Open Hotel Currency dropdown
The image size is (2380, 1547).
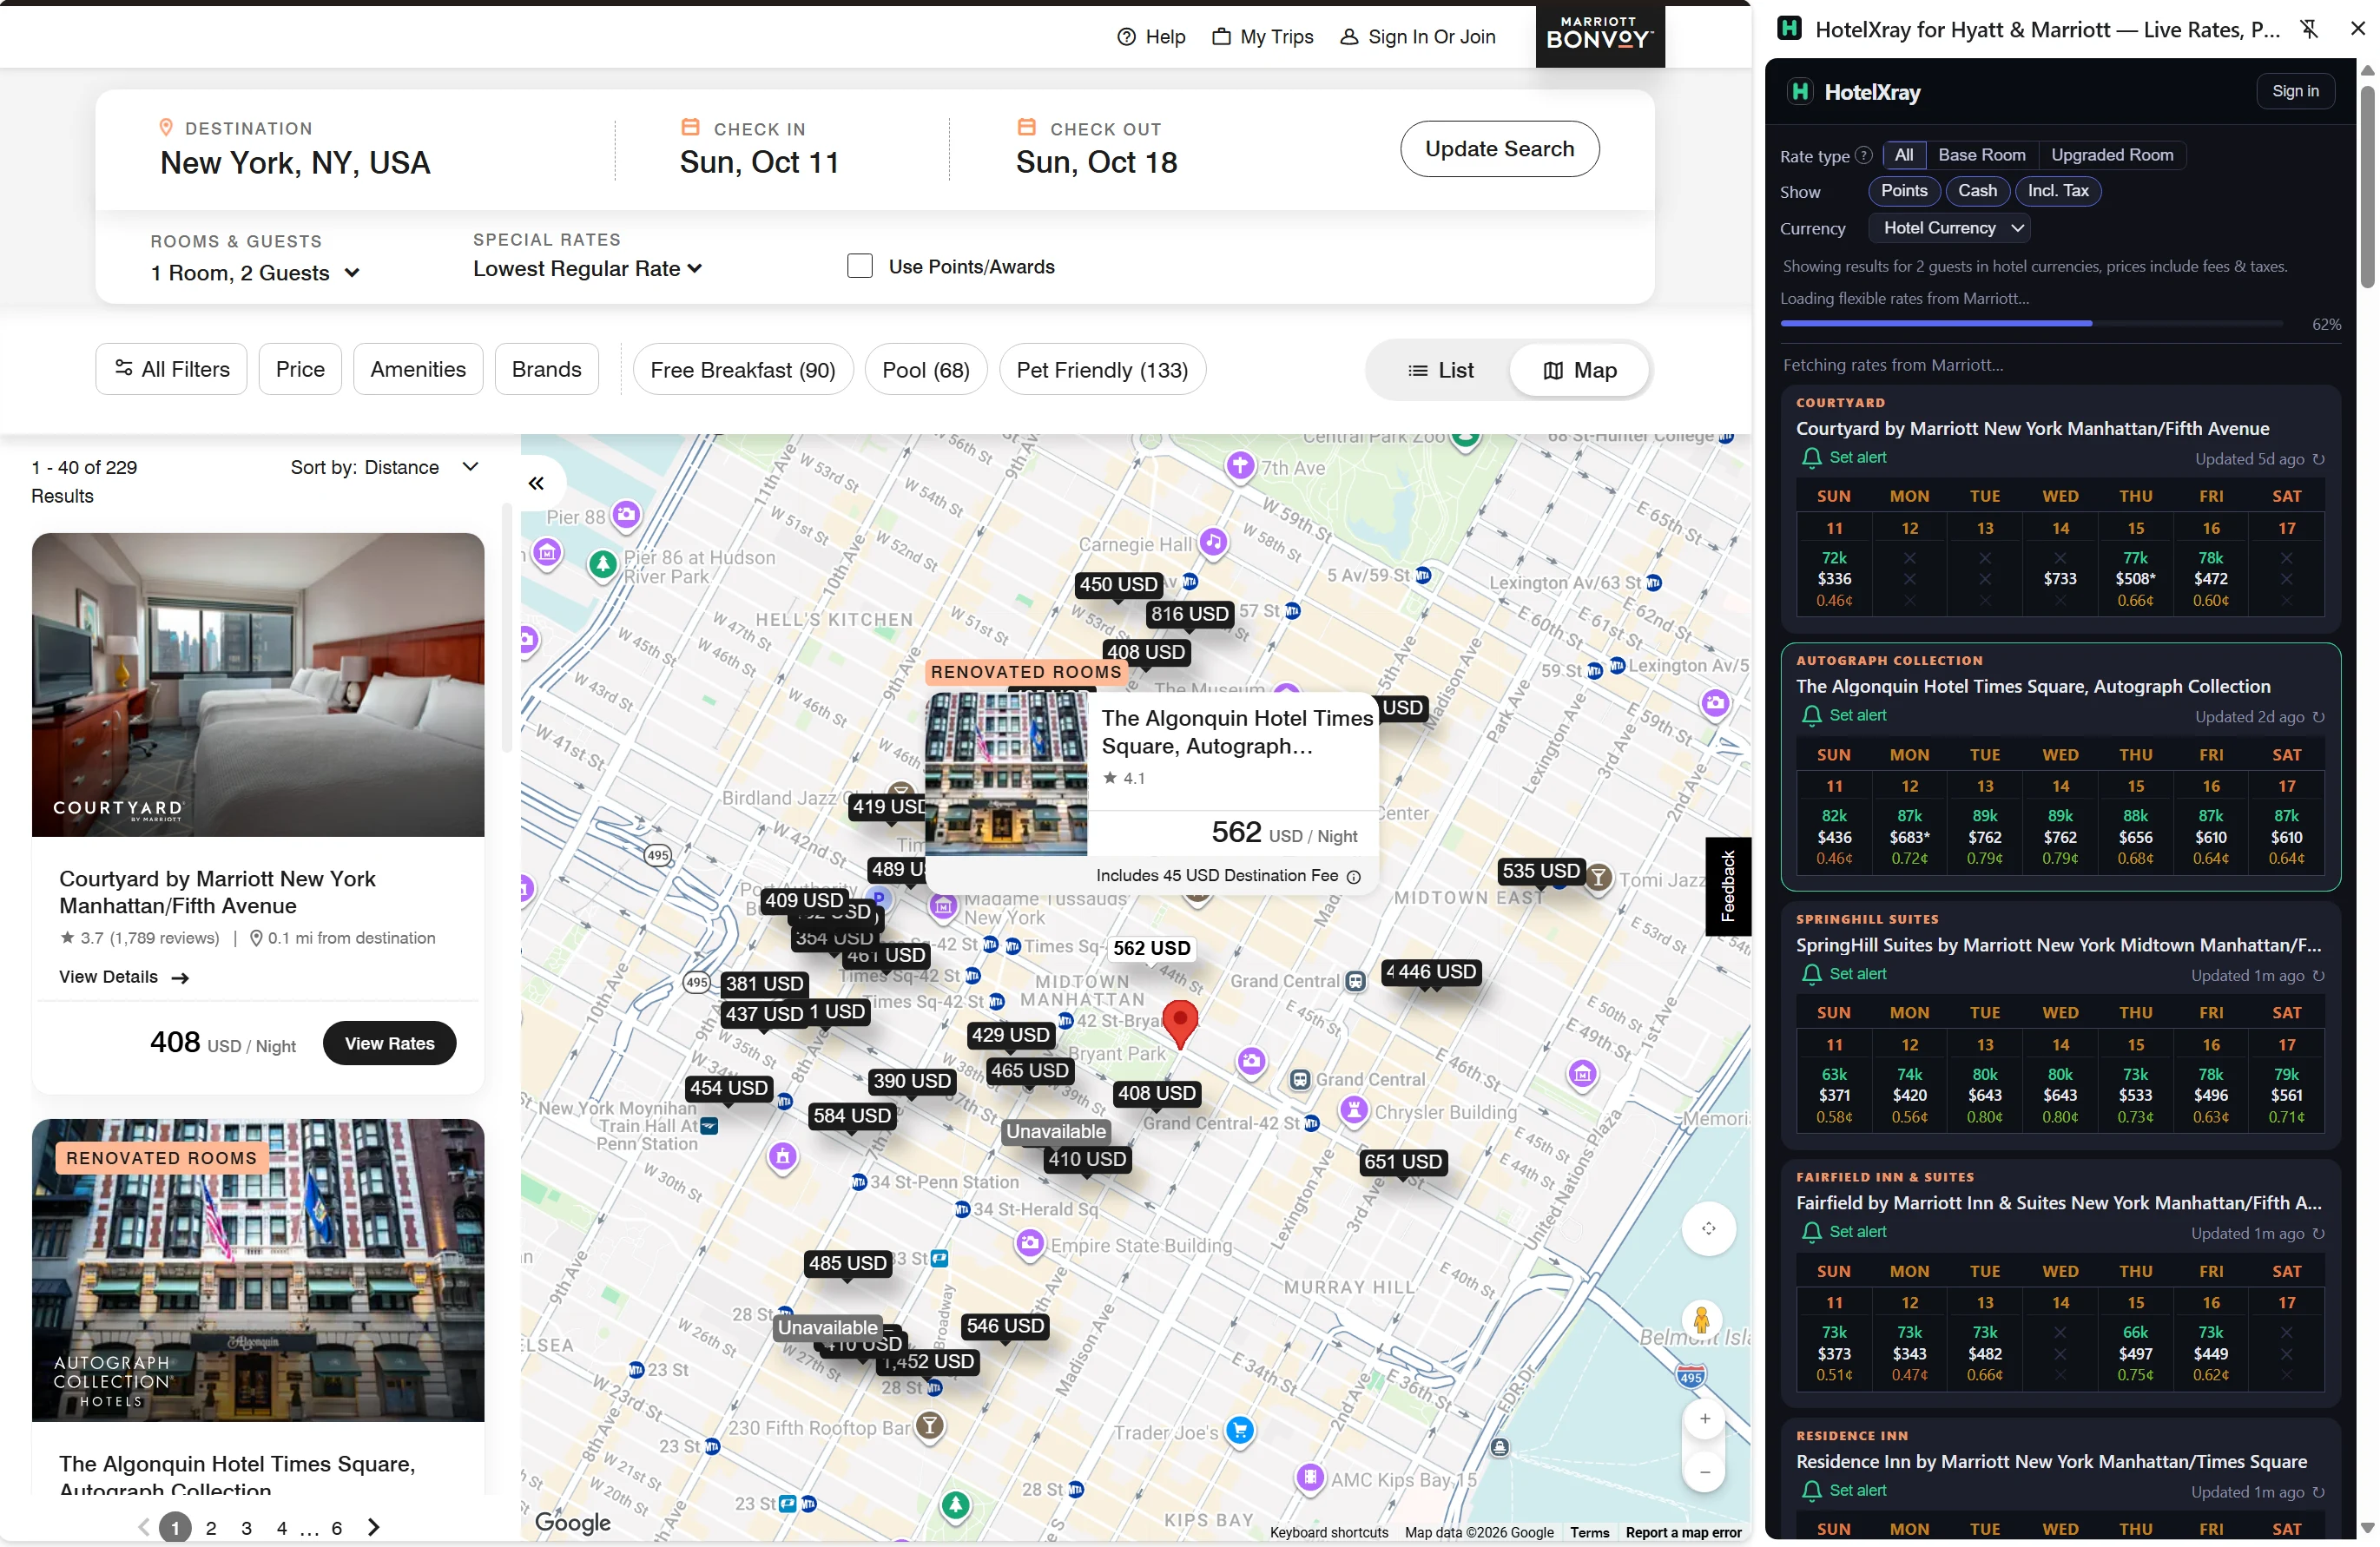[1950, 228]
